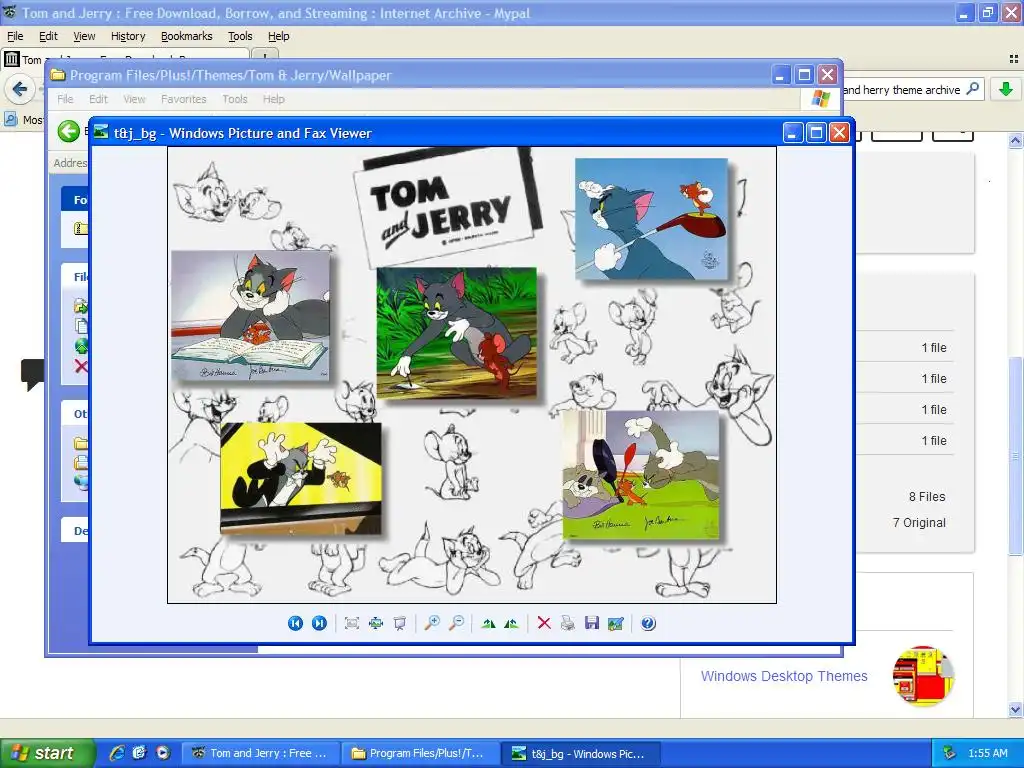Click the 8 Files text

(927, 496)
